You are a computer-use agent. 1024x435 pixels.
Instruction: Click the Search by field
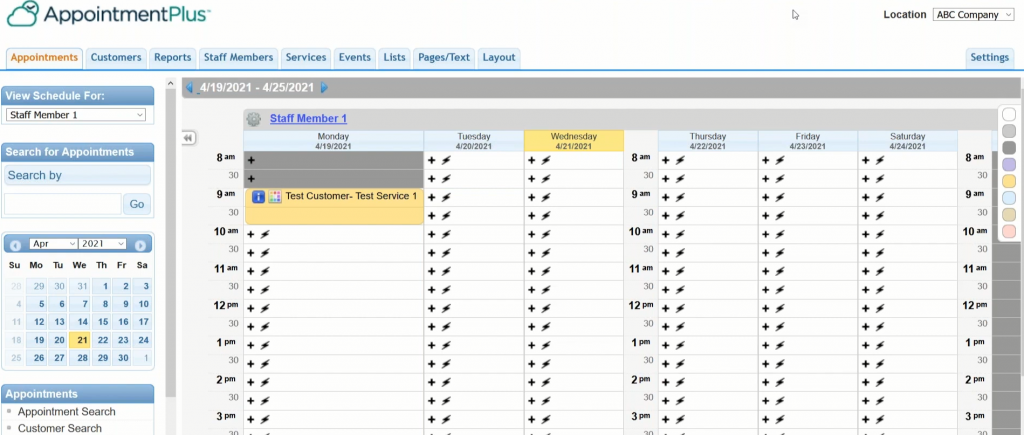[x=78, y=175]
